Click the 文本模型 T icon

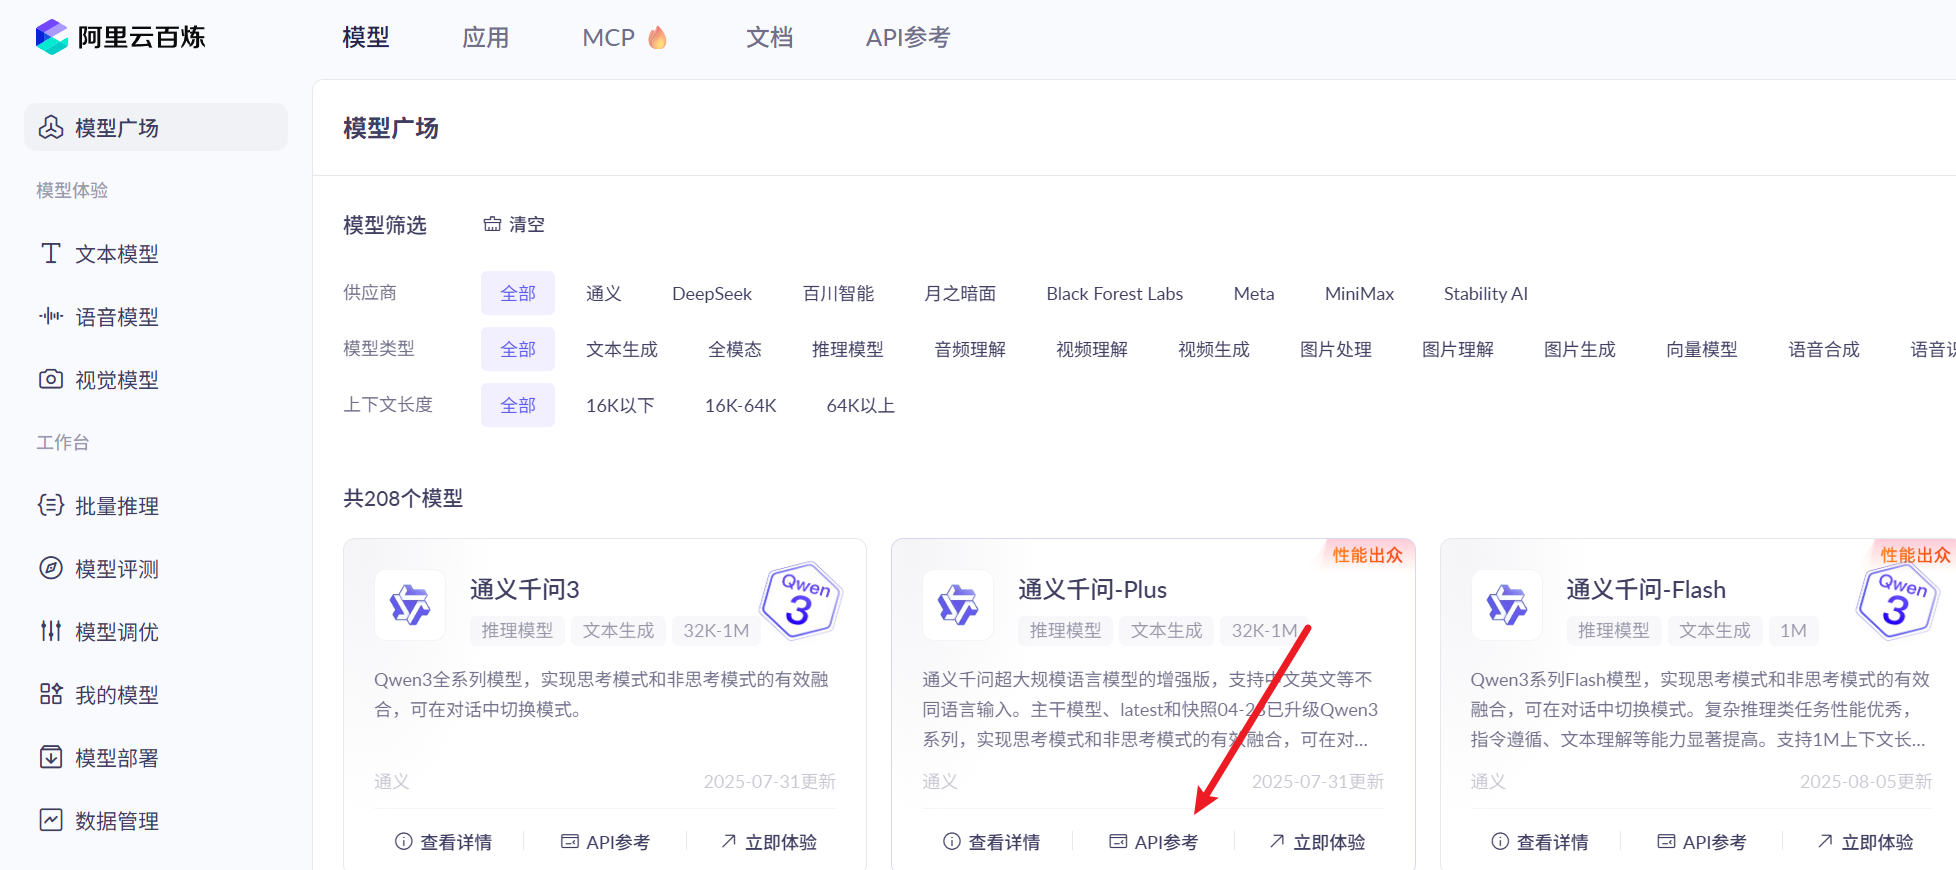point(51,253)
